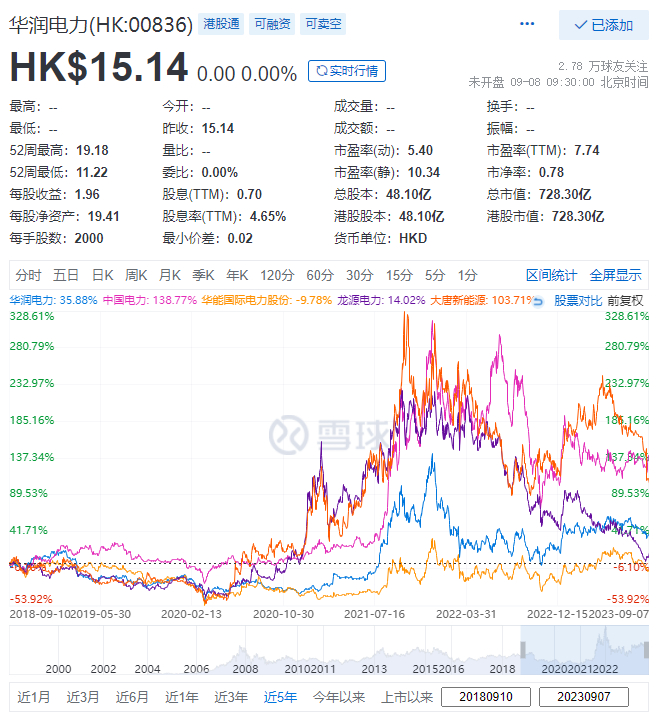Image resolution: width=658 pixels, height=713 pixels.
Task: Click 华润电力 legend entry
Action: (53, 300)
